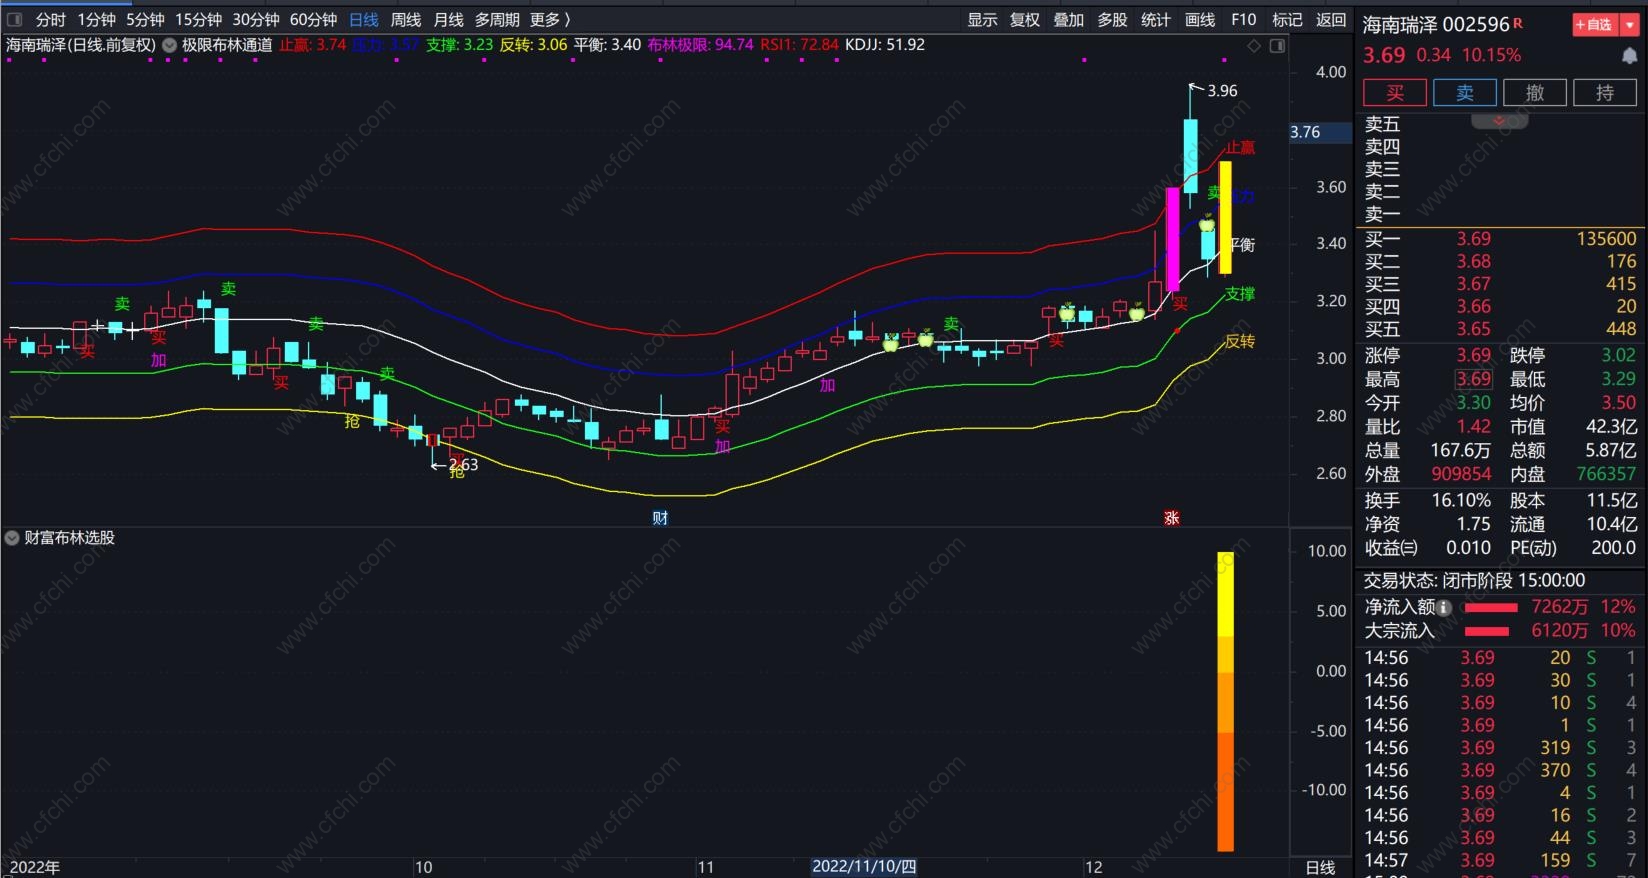
Task: Switch to 分时 view
Action: pyautogui.click(x=50, y=19)
